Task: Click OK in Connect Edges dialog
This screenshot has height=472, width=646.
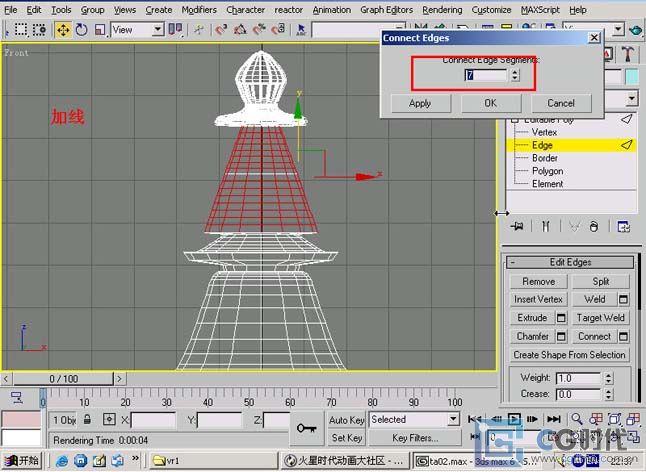Action: [x=490, y=103]
